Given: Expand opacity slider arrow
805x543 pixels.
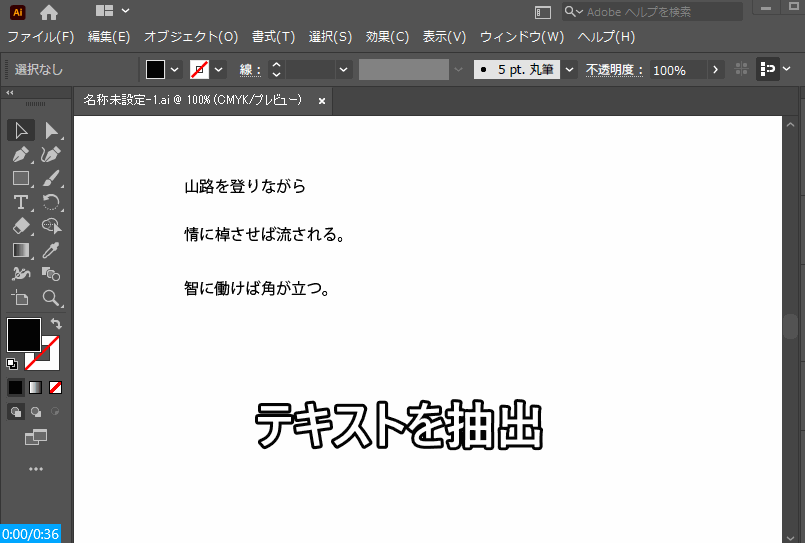Looking at the screenshot, I should pos(715,69).
